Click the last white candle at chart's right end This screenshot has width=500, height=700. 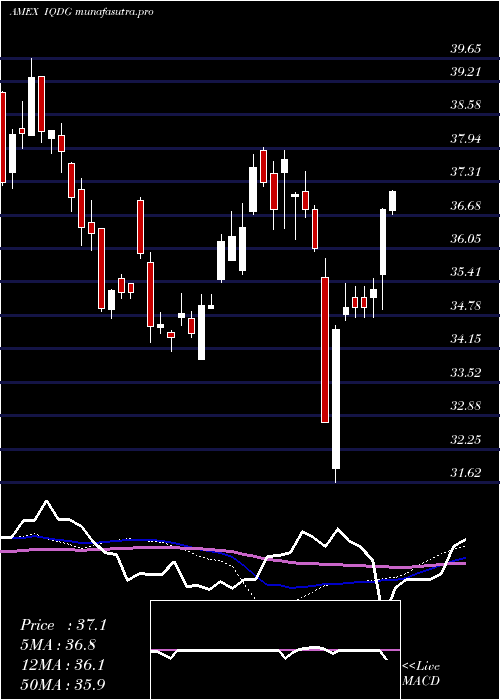[393, 201]
